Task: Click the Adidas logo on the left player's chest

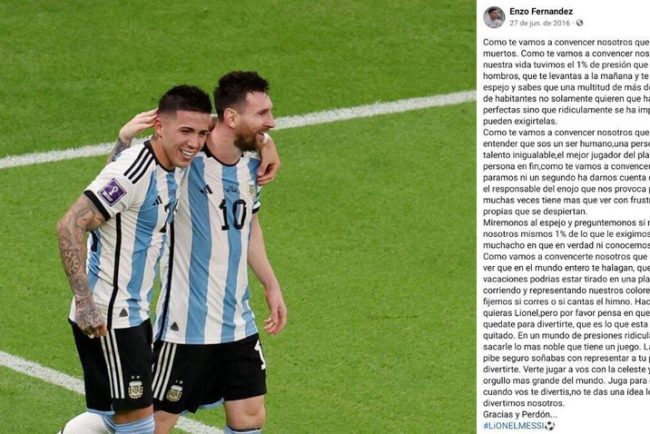Action: click(157, 201)
